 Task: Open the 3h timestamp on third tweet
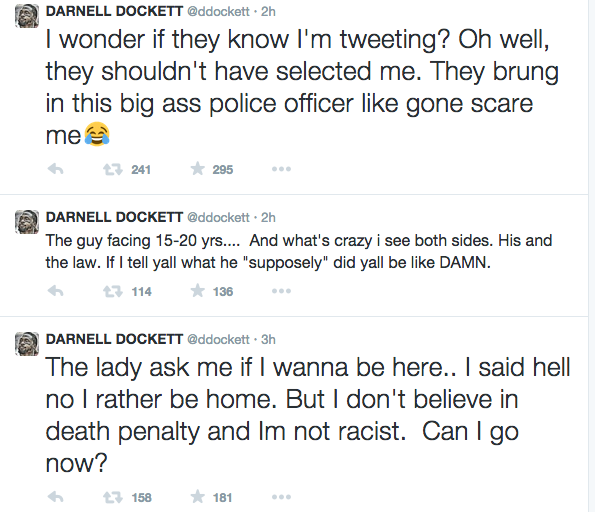point(268,339)
